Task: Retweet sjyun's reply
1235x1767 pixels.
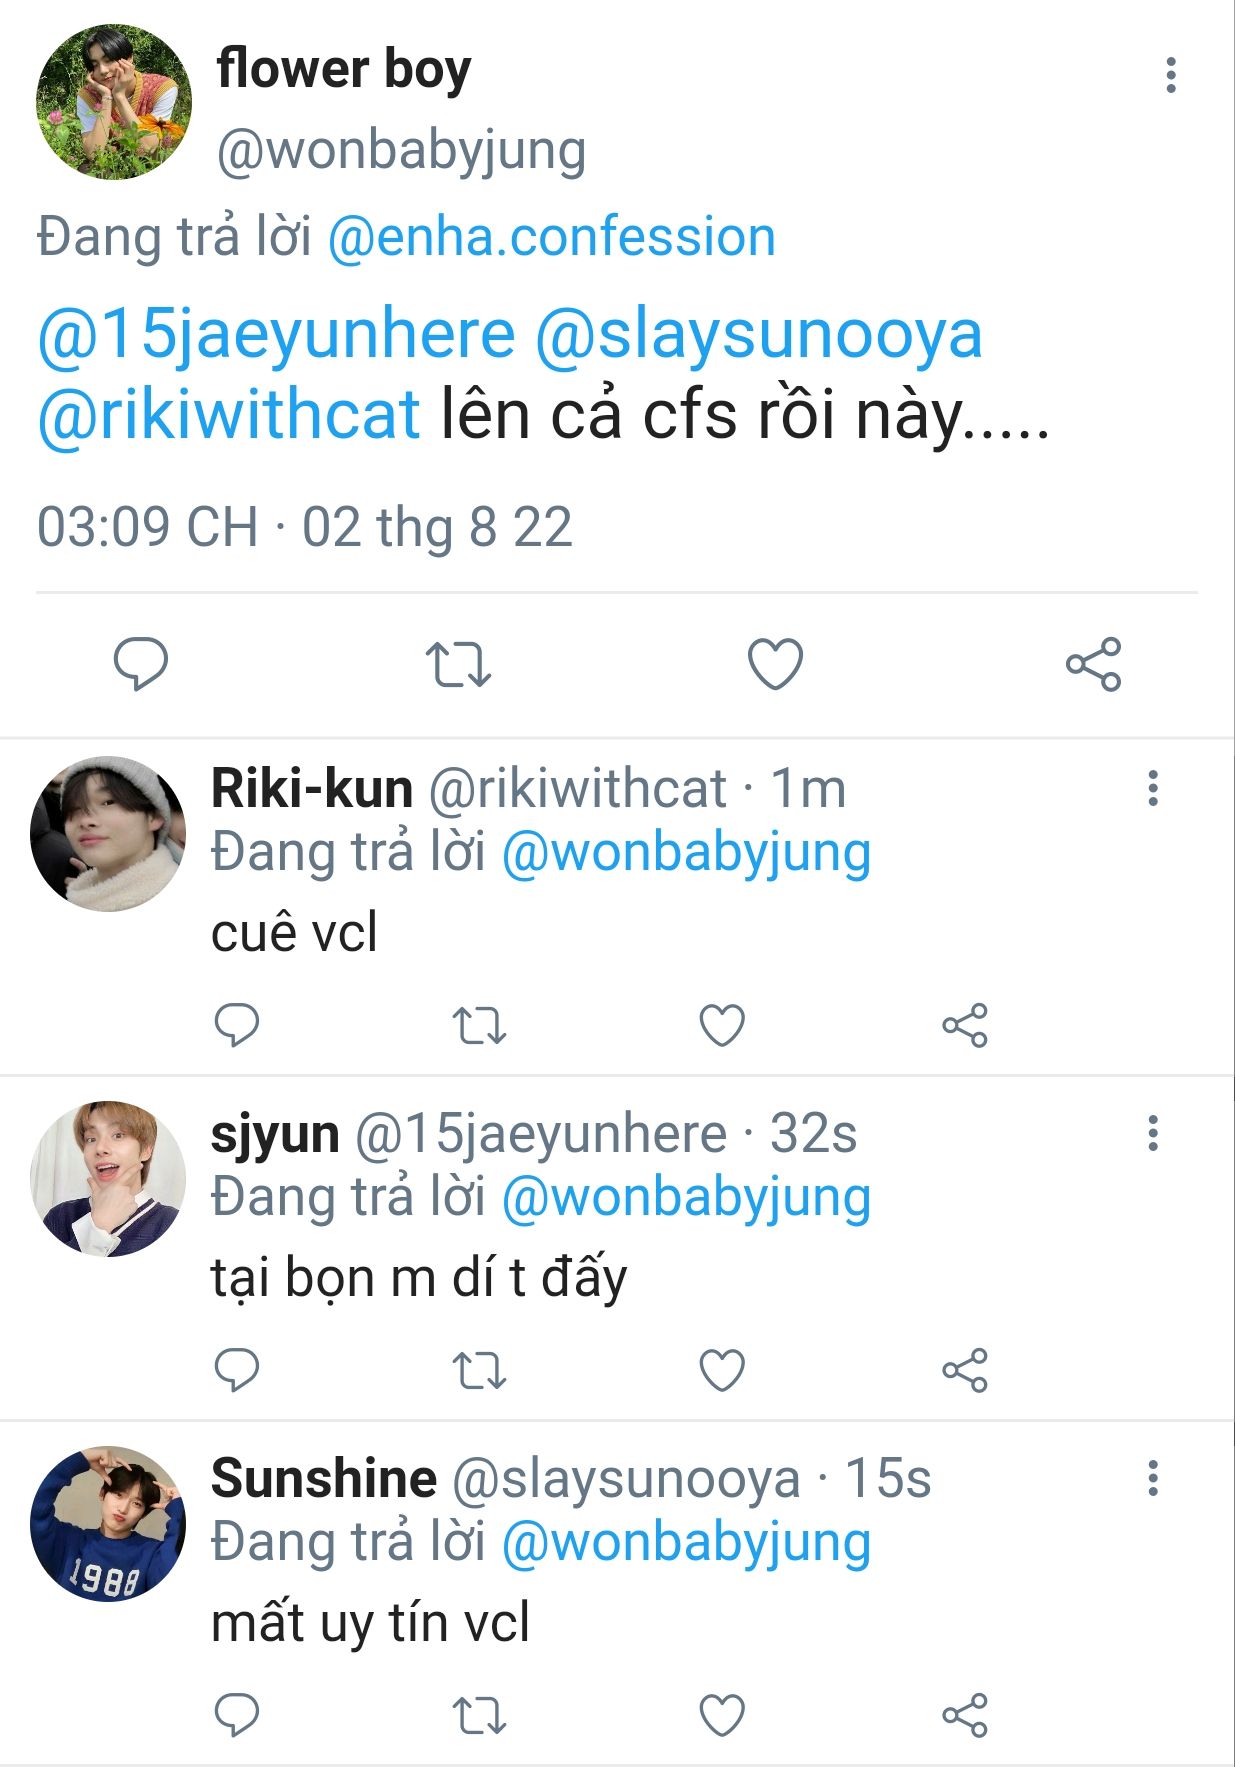Action: [480, 1370]
